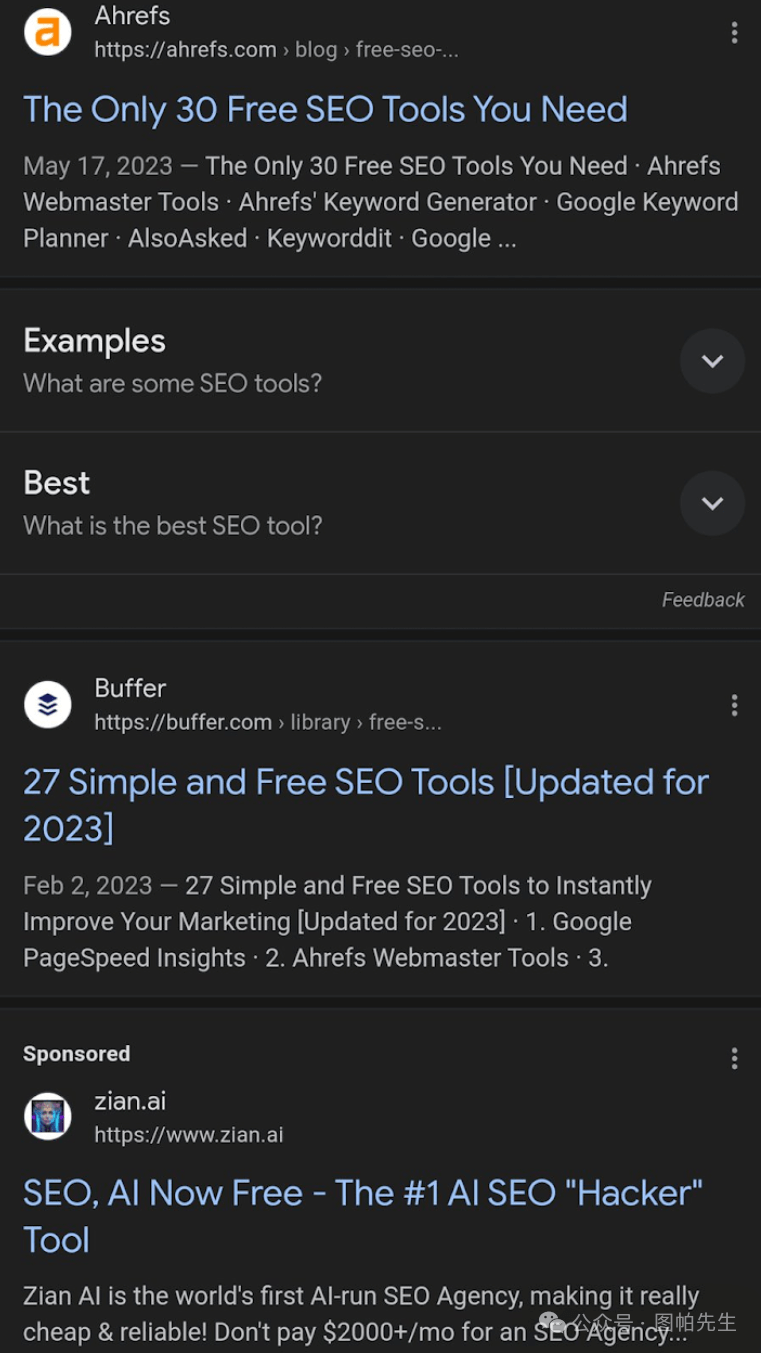Open 'SEO, AI Now Free' sponsored link
The width and height of the screenshot is (761, 1353).
(363, 1216)
